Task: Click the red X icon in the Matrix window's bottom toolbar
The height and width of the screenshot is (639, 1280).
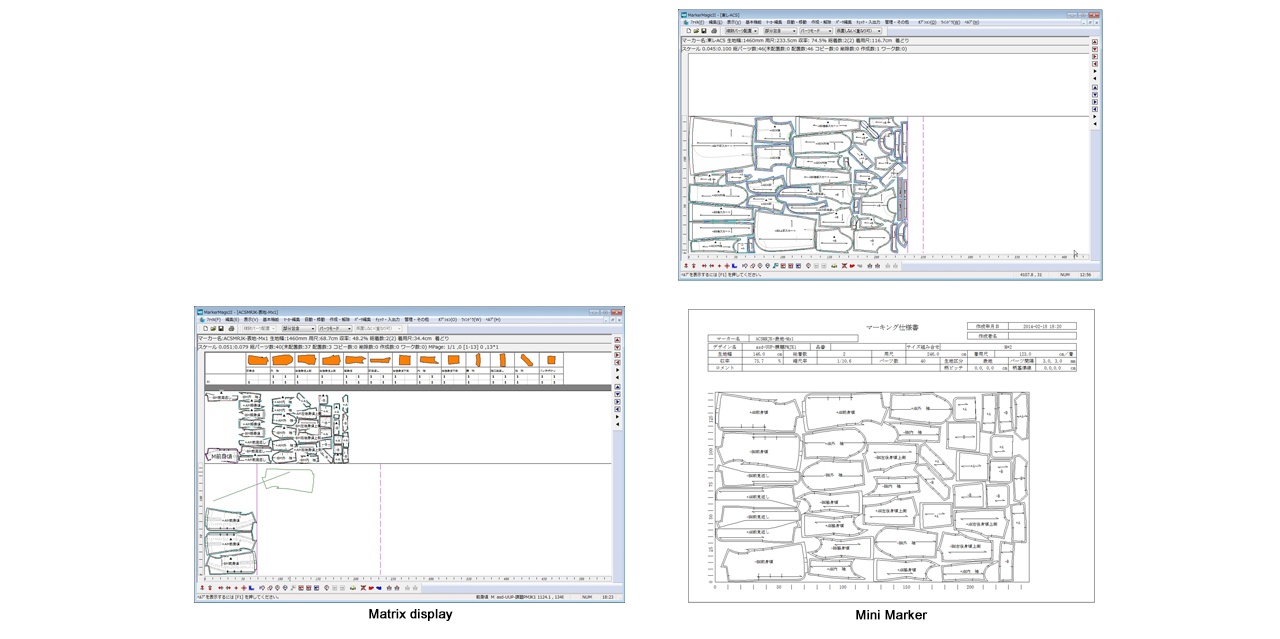Action: tap(361, 587)
